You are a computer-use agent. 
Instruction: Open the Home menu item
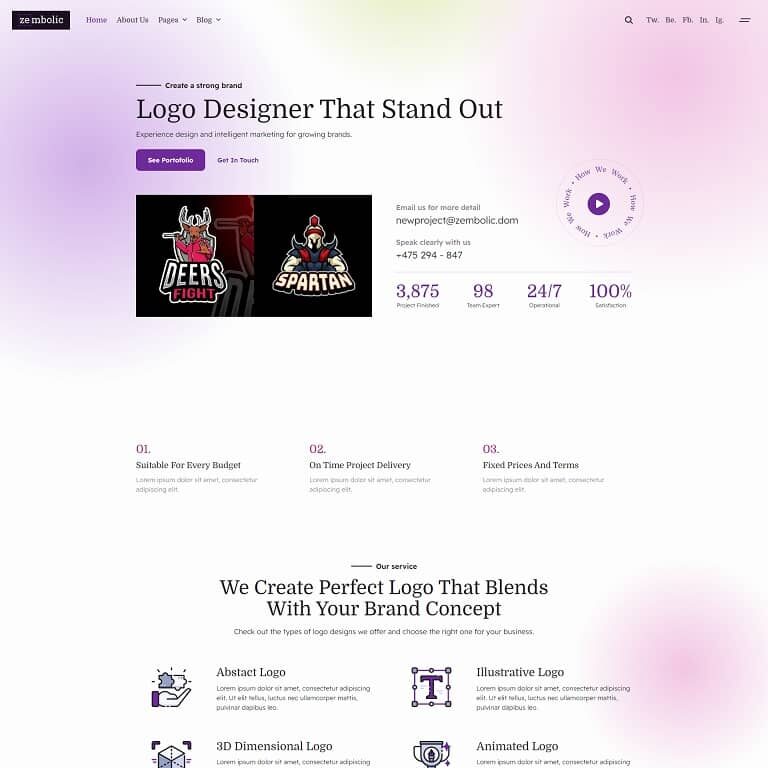(96, 20)
